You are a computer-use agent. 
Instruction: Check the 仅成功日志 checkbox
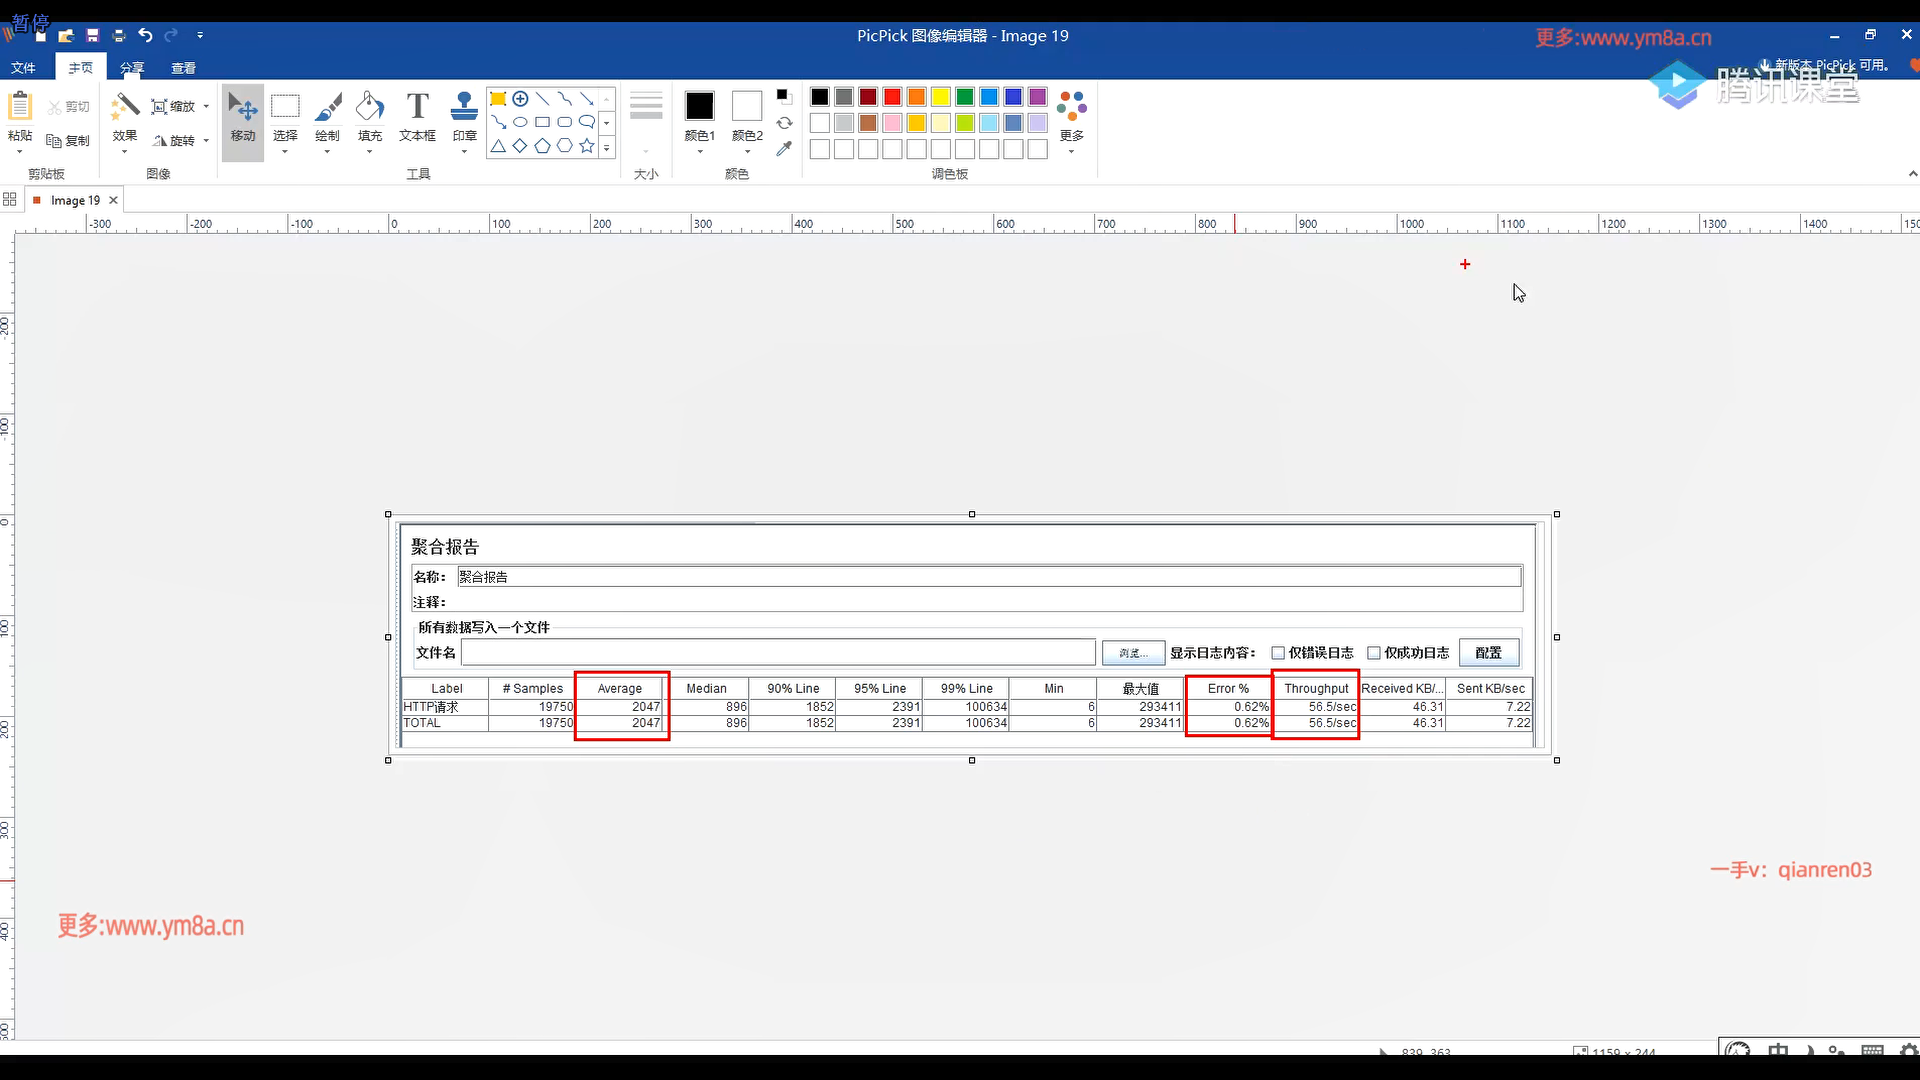[1374, 653]
